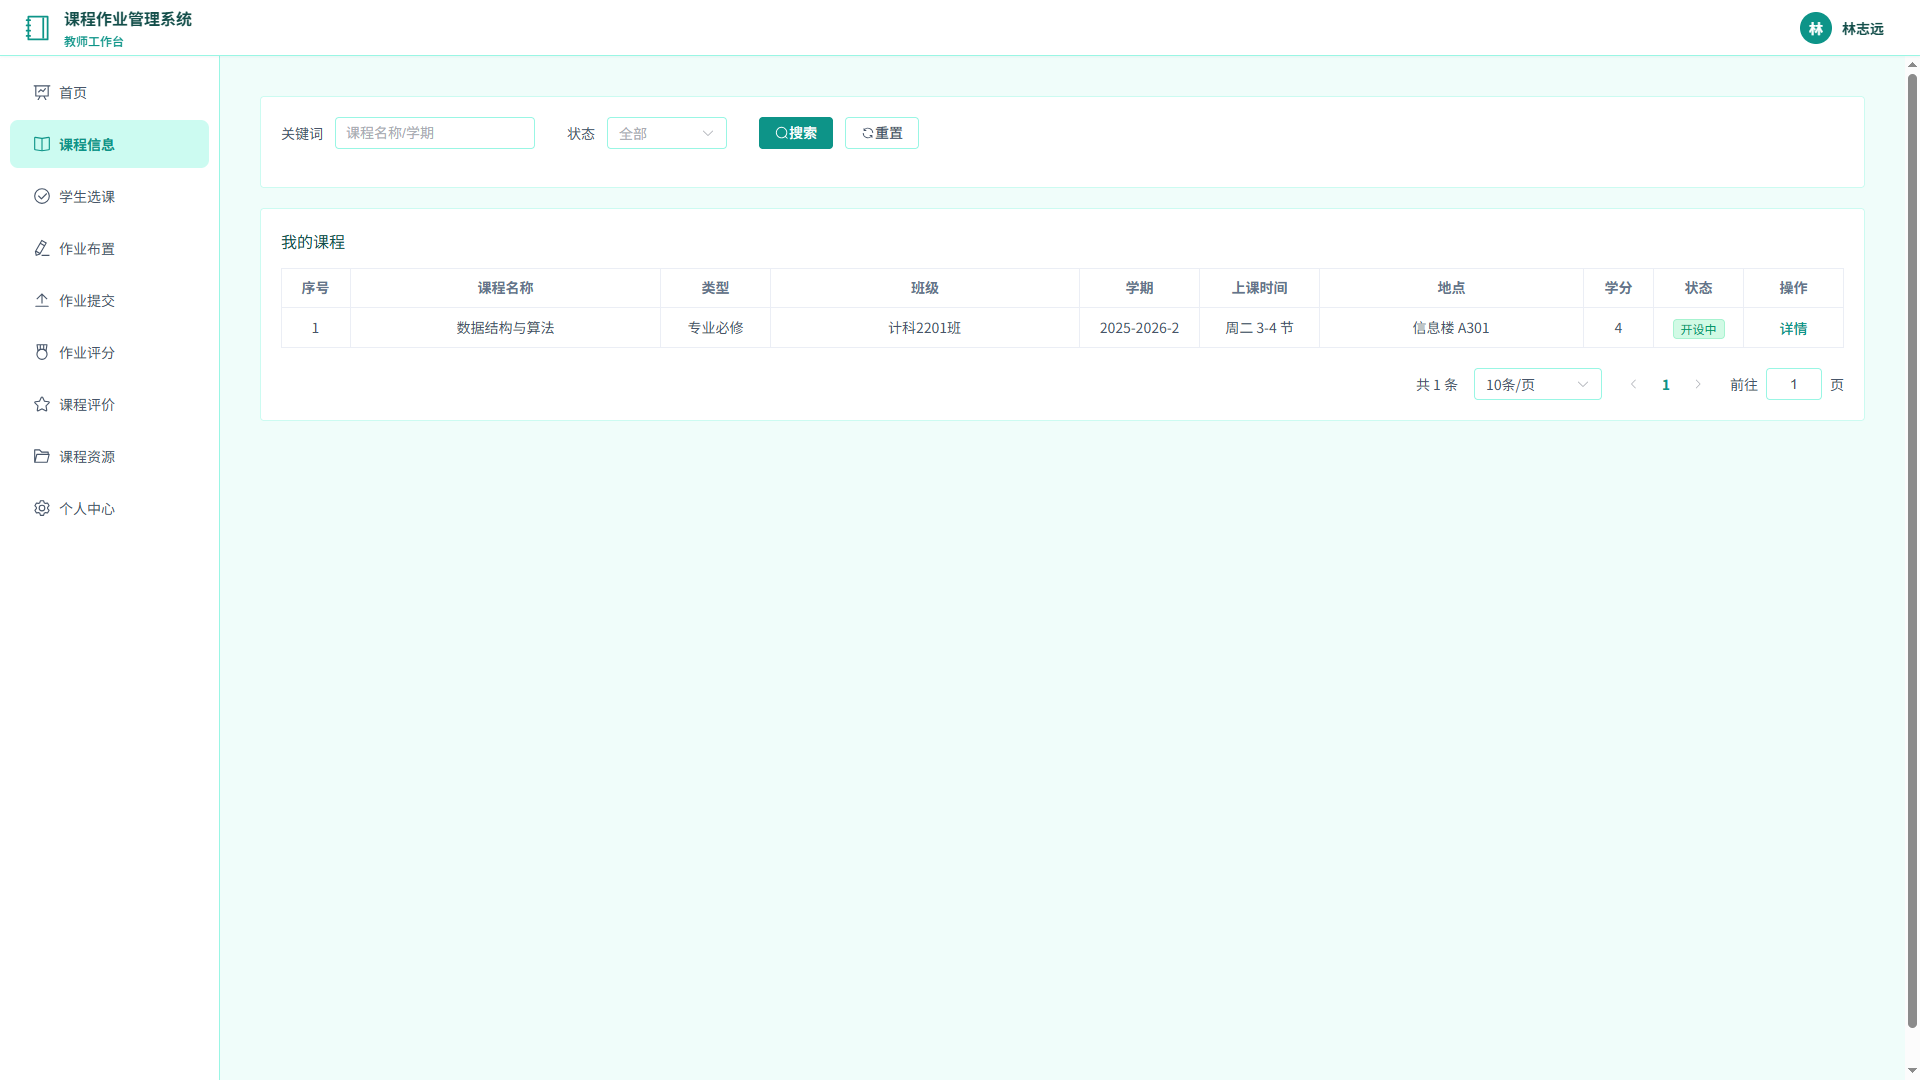Viewport: 1920px width, 1080px height.
Task: Click the 周二 3-4 节 time cell
Action: [1259, 328]
